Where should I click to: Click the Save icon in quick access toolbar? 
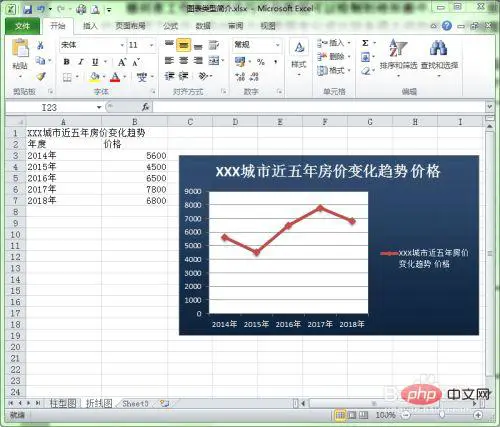(27, 9)
